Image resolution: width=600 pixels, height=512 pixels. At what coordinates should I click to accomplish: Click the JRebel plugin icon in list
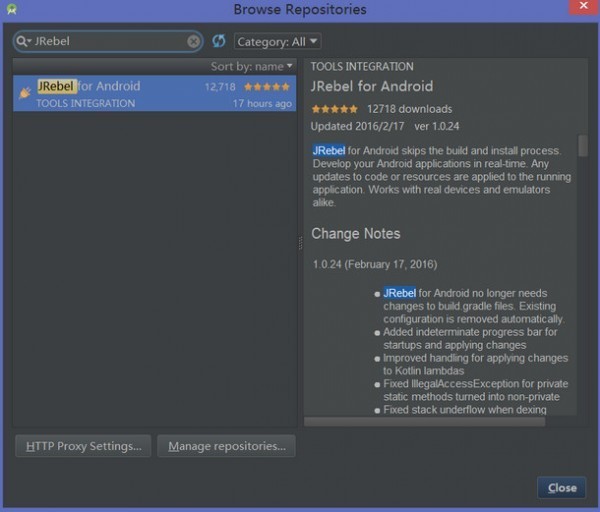pyautogui.click(x=25, y=93)
